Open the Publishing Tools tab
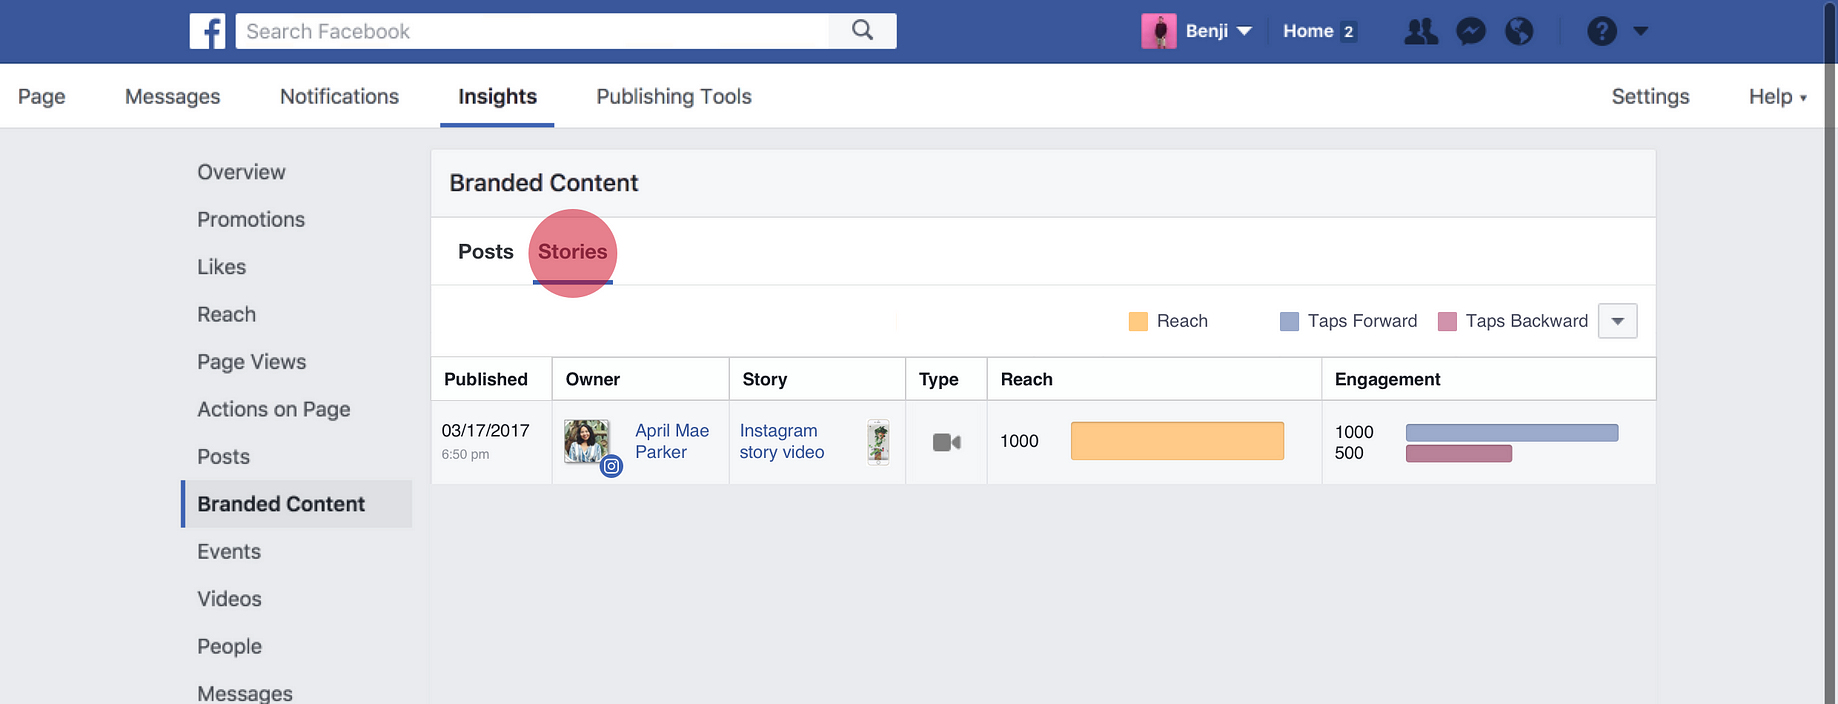Viewport: 1838px width, 704px height. tap(674, 97)
